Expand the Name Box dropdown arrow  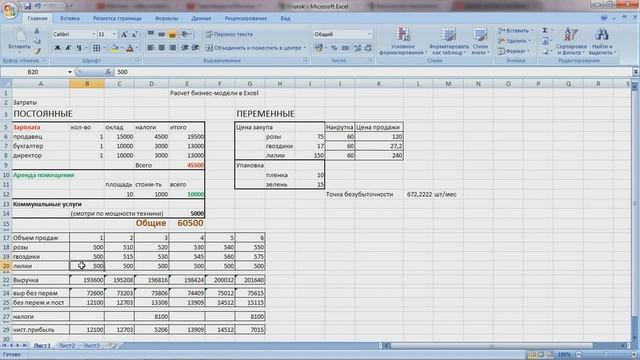70,72
